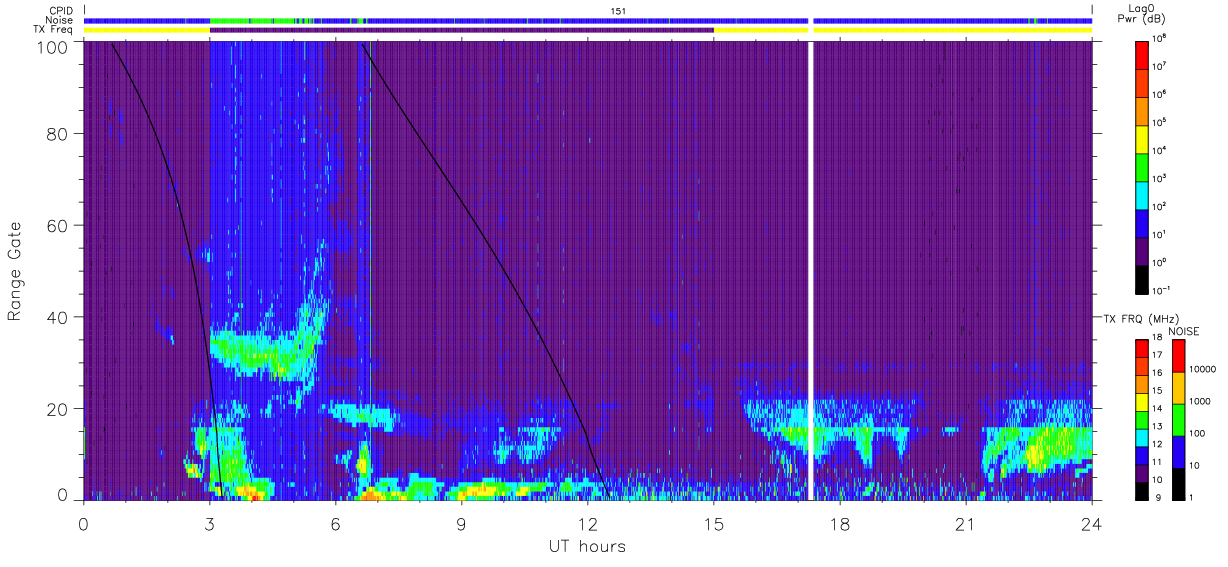This screenshot has height=567, width=1228.
Task: Pick the blue swatch in NOISE colorbar
Action: [x=1177, y=452]
